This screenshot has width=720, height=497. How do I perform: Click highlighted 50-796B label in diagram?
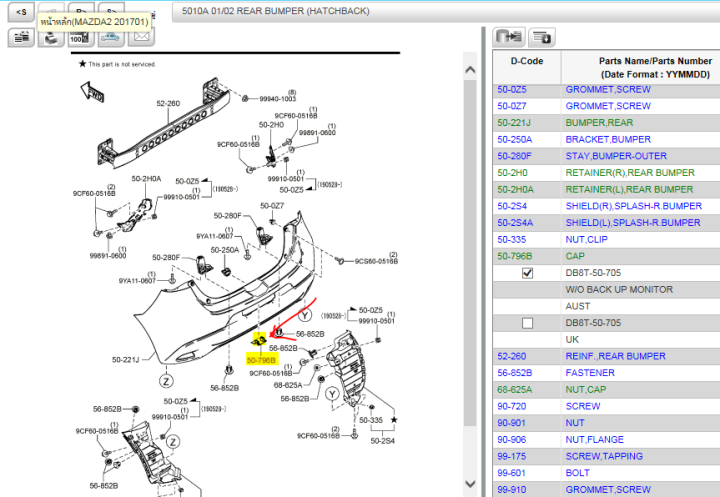261,359
